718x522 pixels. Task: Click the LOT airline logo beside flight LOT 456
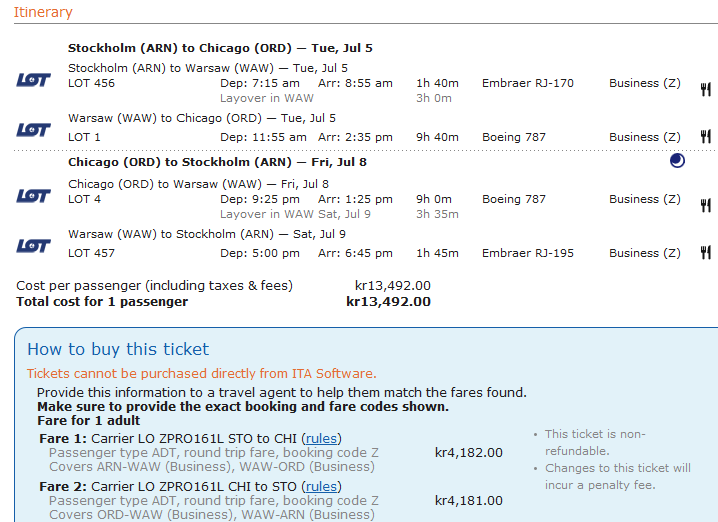[x=34, y=80]
